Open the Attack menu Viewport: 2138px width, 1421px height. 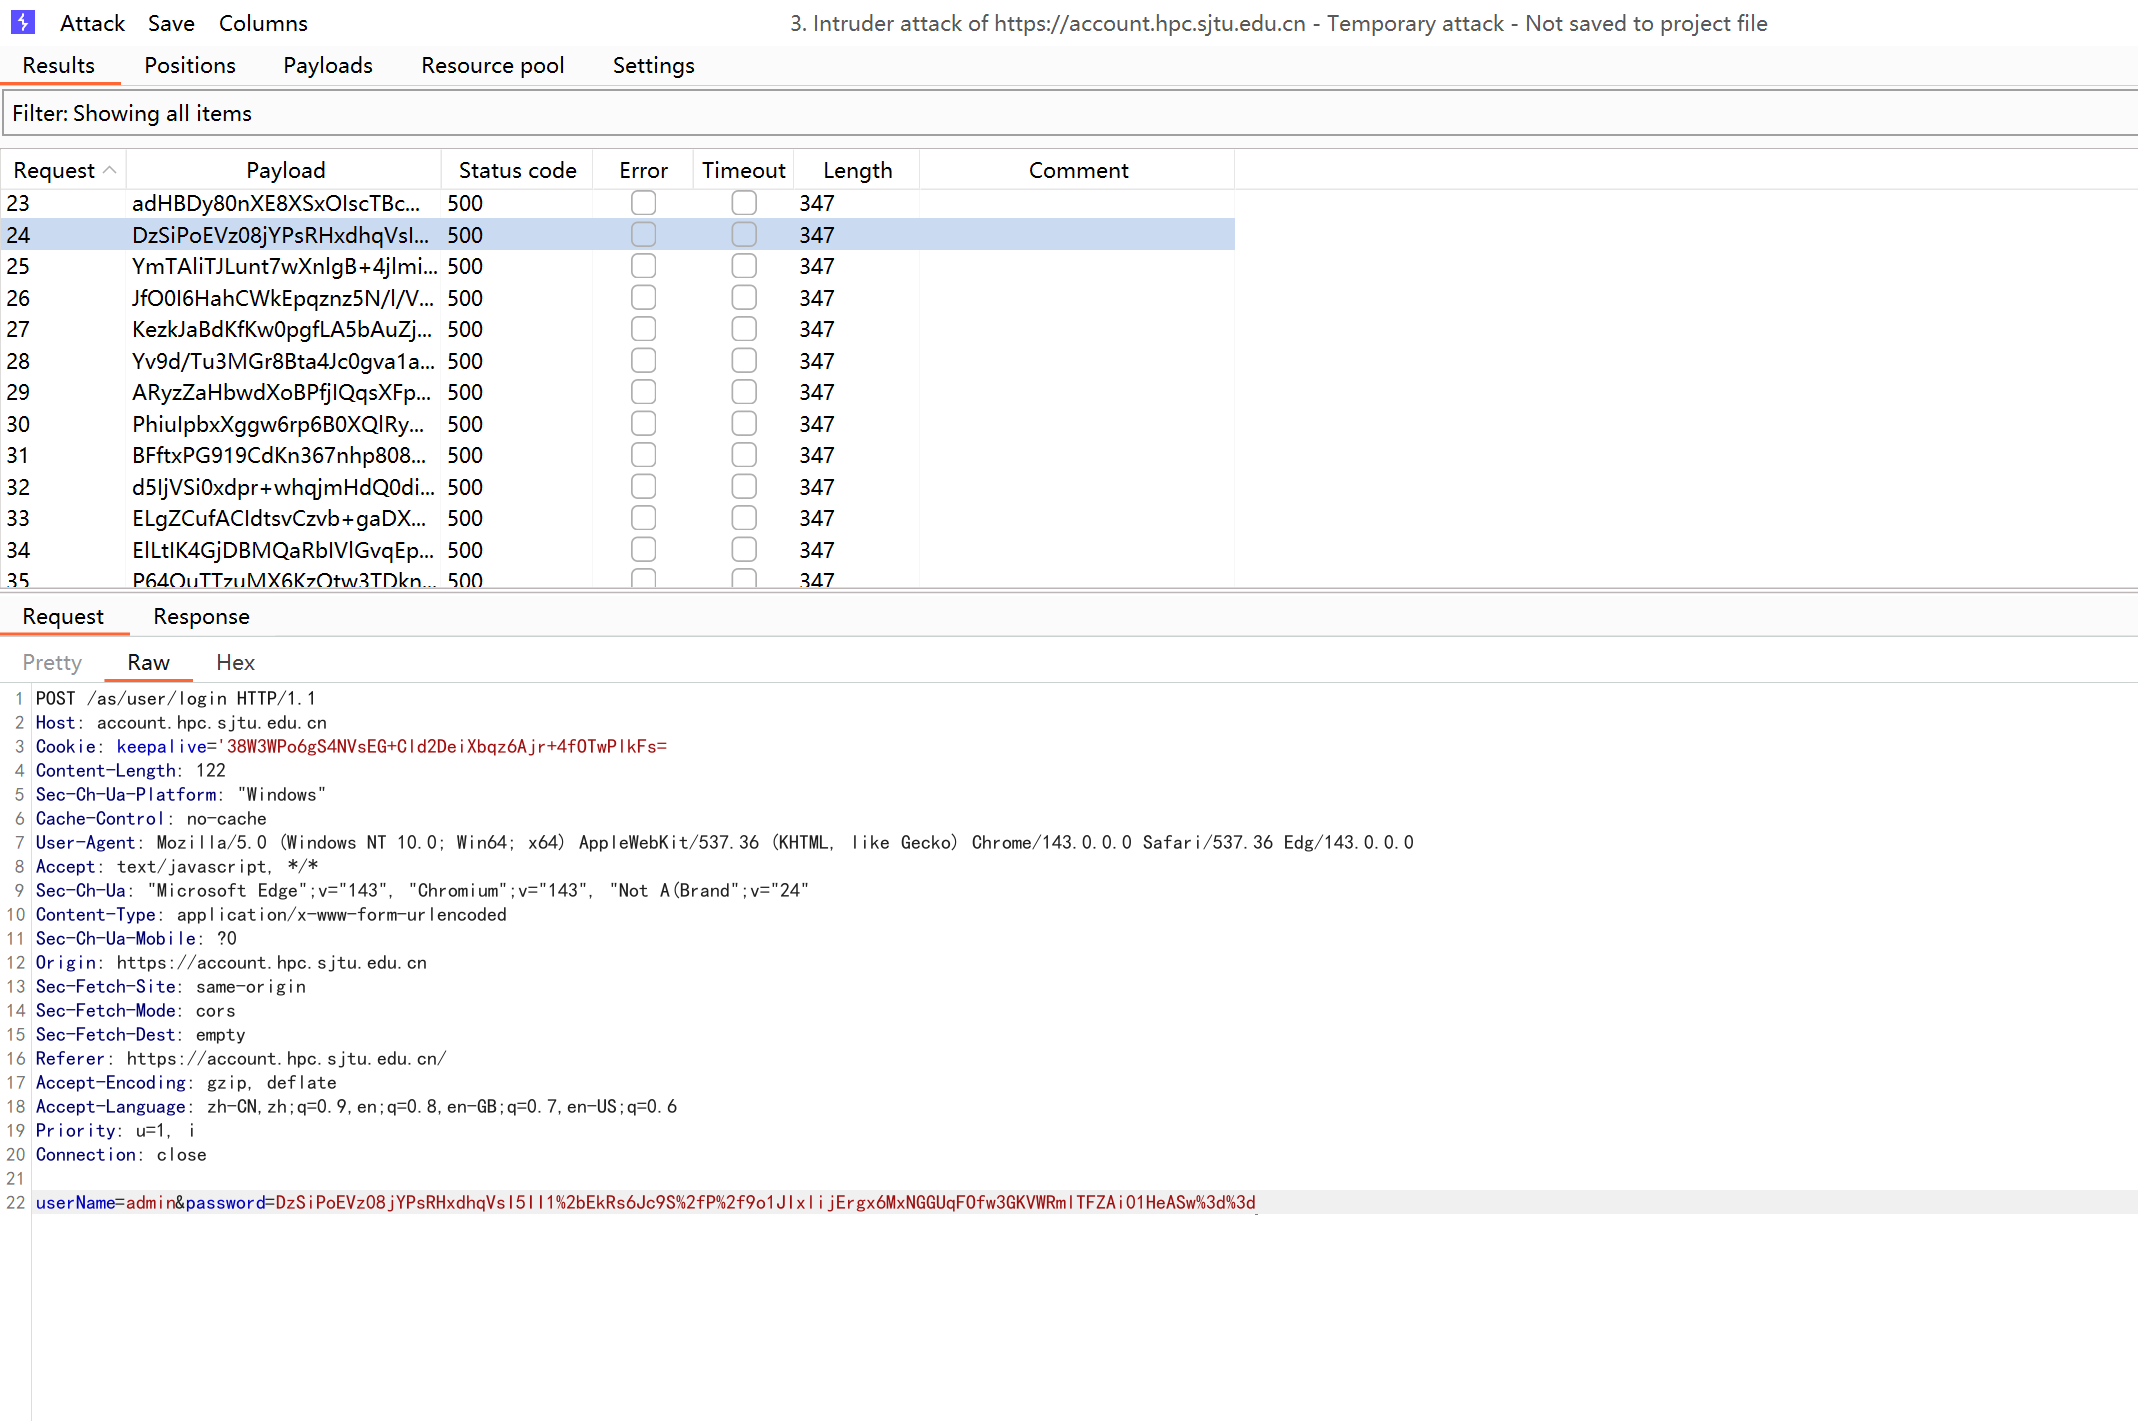point(92,23)
